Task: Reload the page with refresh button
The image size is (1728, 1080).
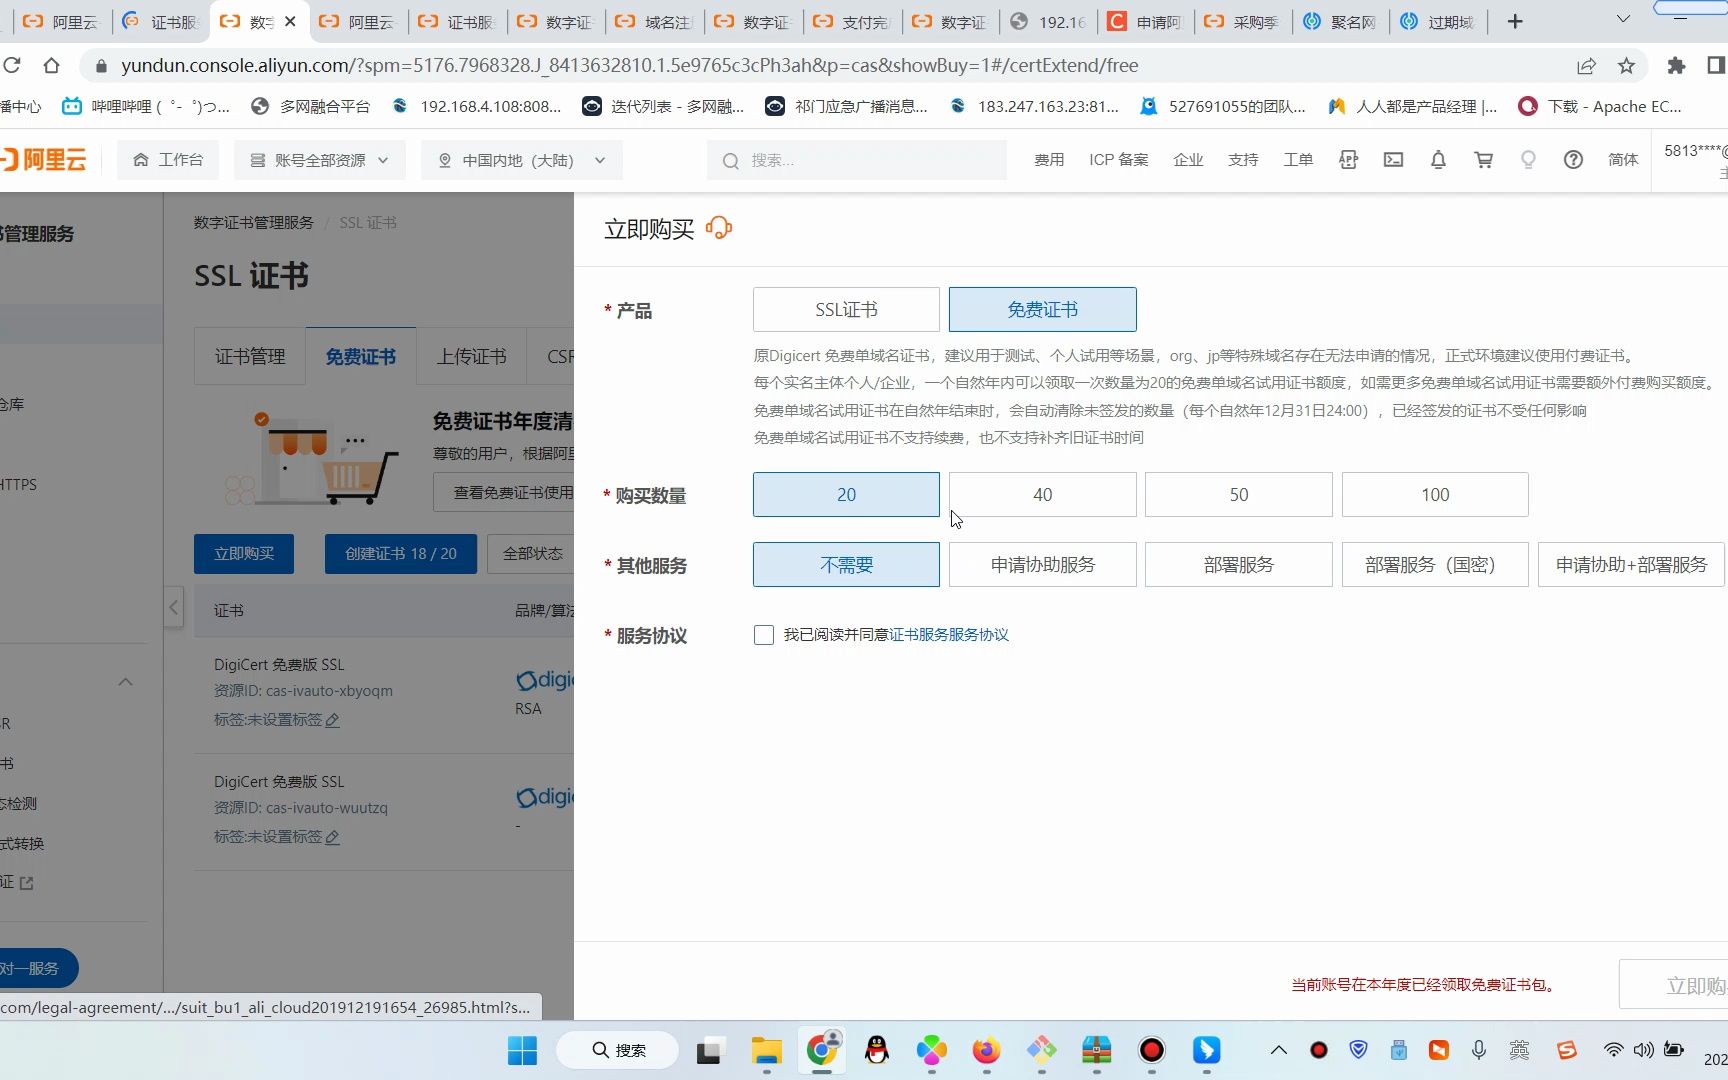Action: tap(12, 66)
